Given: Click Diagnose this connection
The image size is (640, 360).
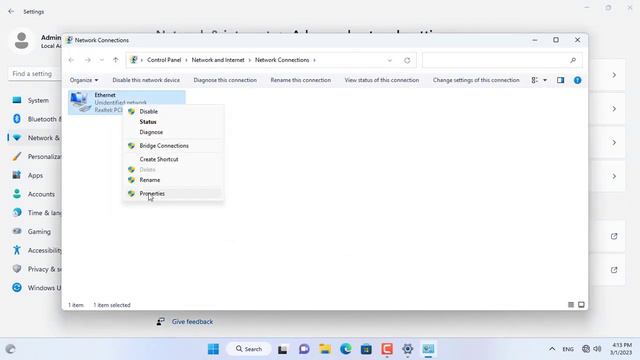Looking at the screenshot, I should (225, 80).
